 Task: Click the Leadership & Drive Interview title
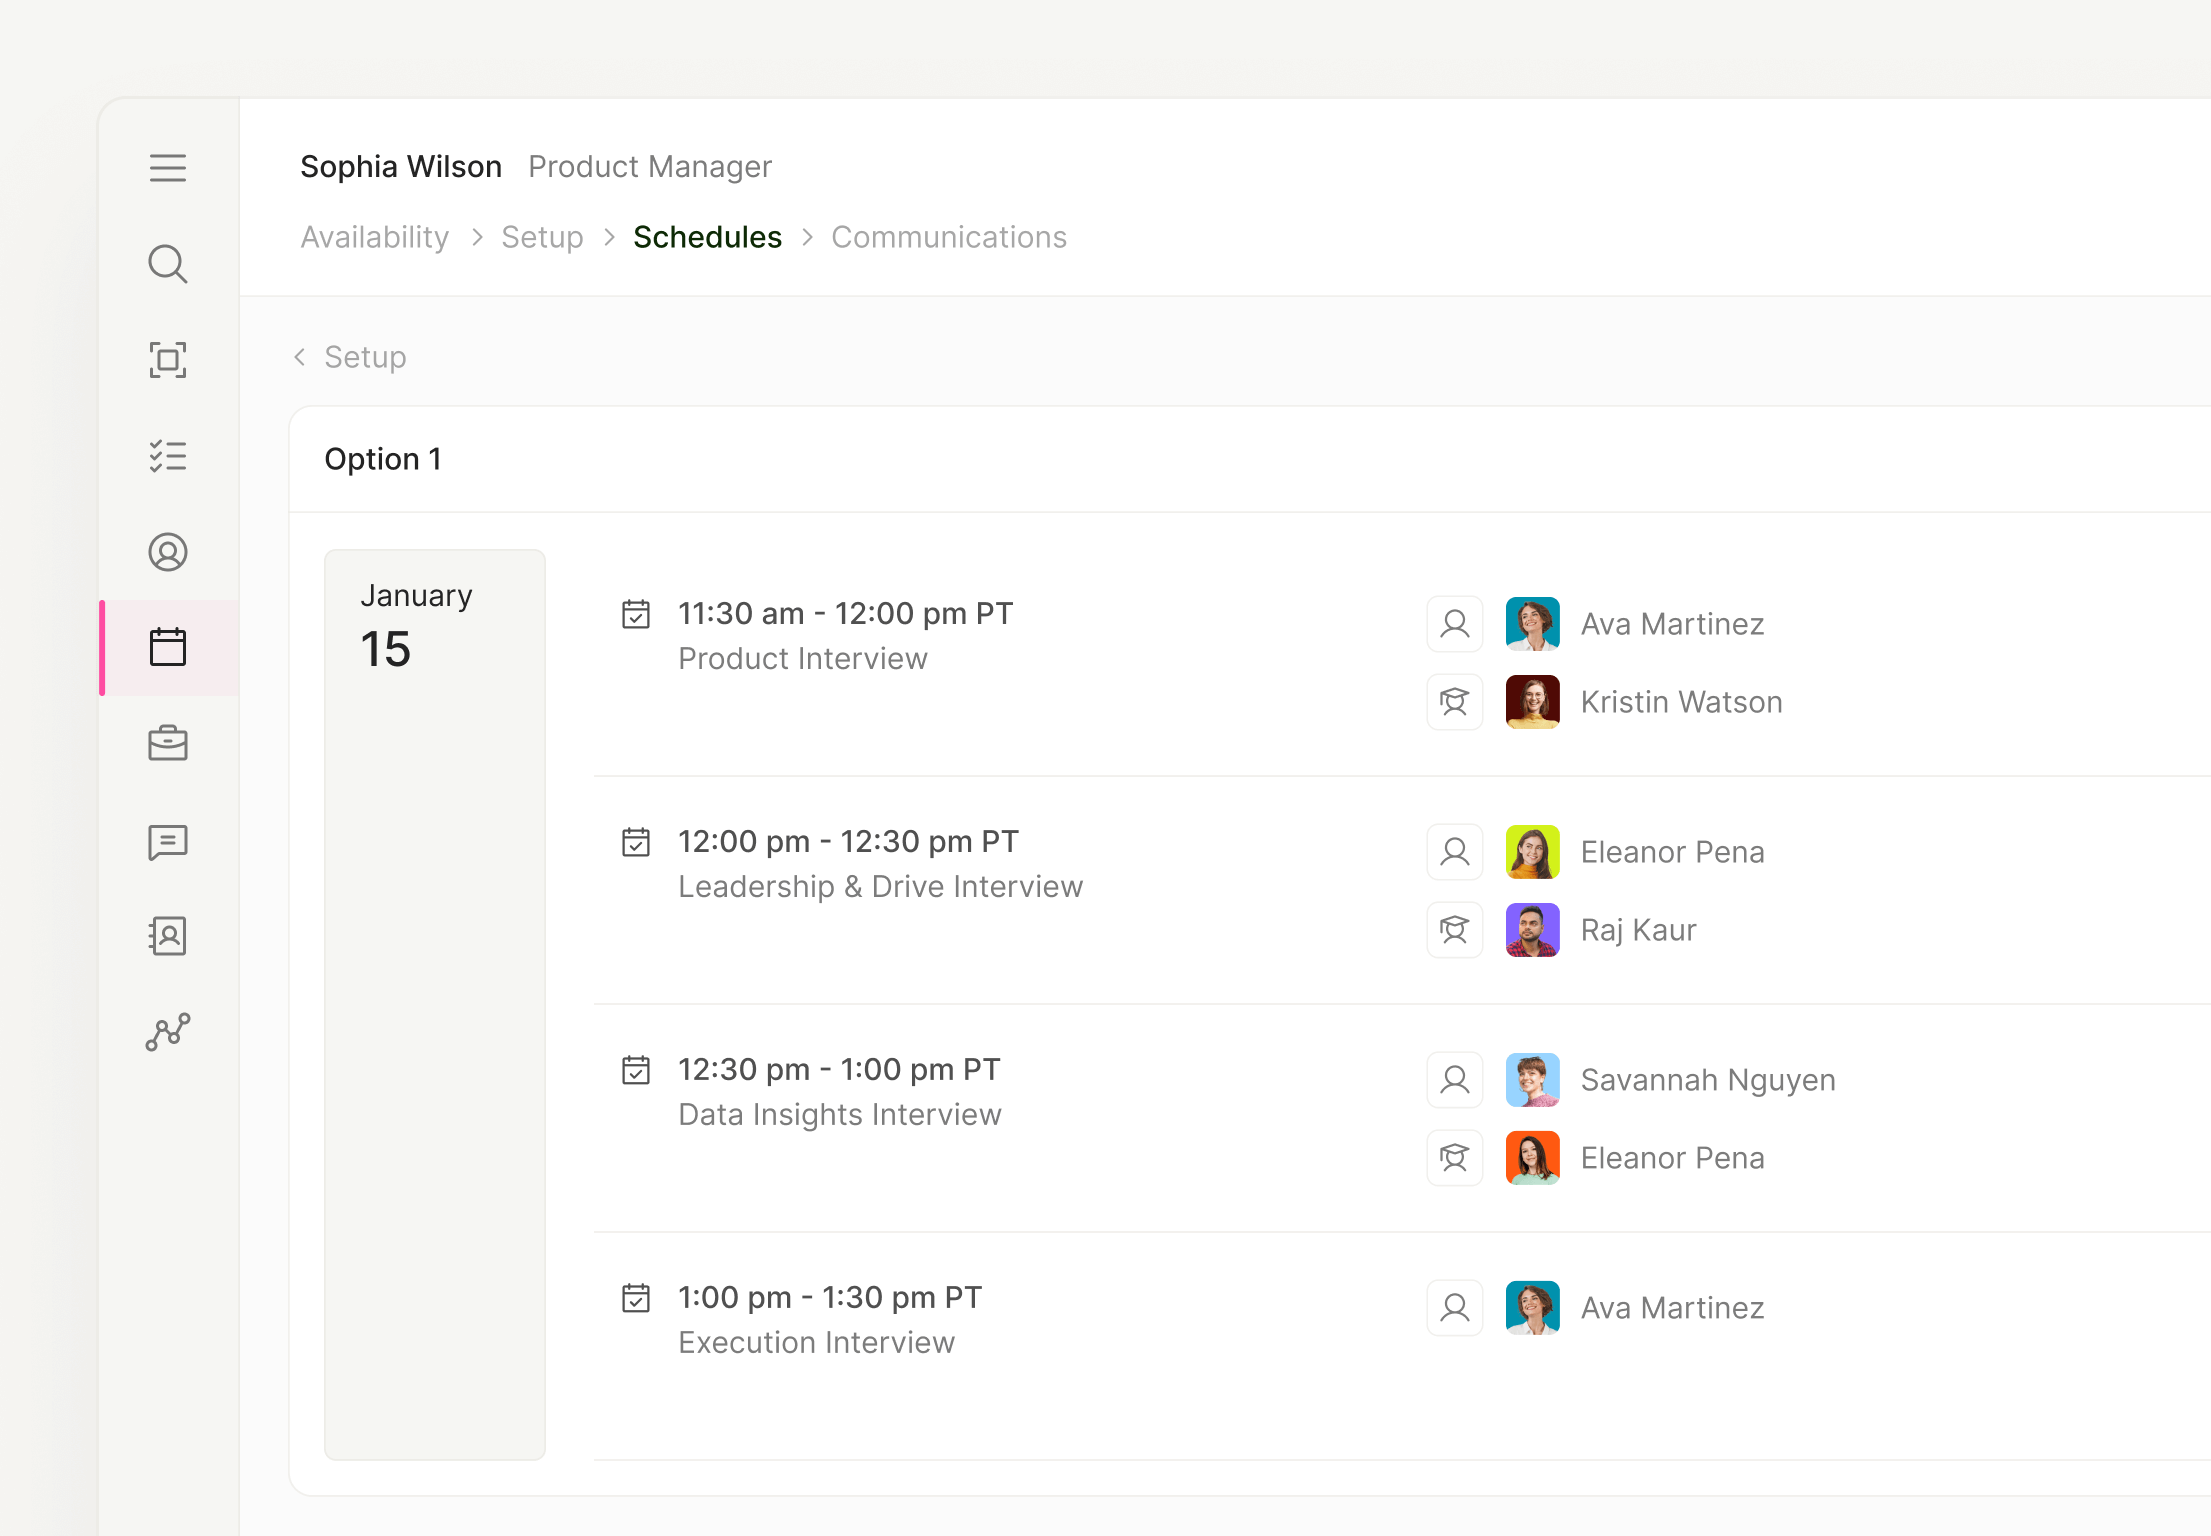(880, 886)
